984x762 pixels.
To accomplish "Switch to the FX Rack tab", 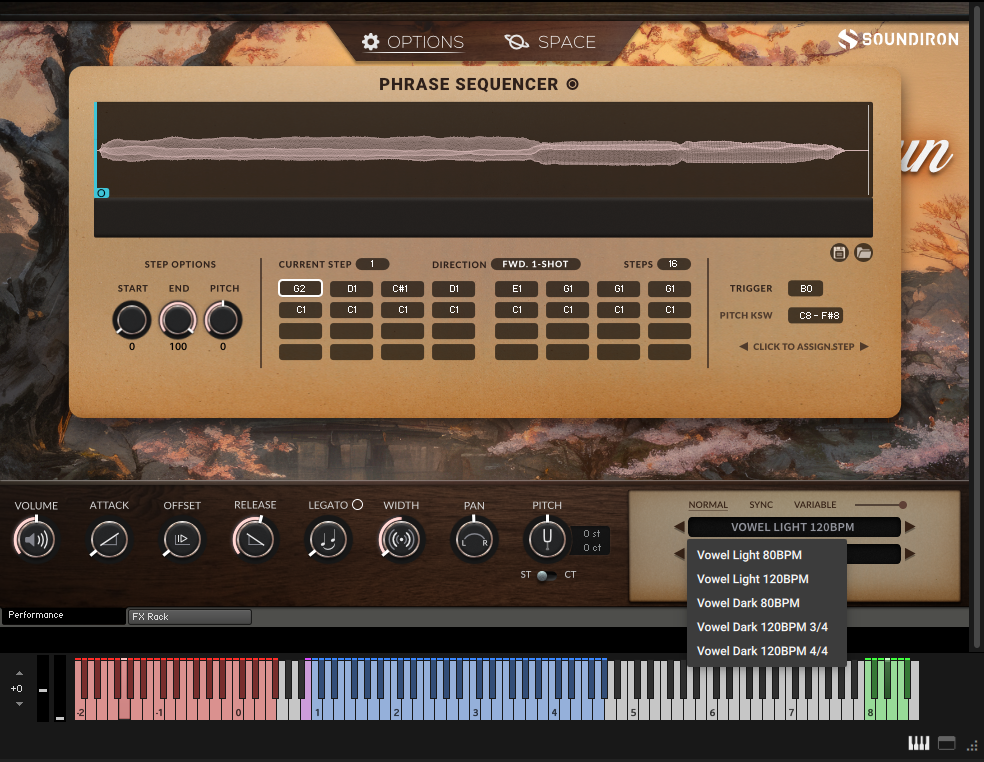I will (189, 617).
